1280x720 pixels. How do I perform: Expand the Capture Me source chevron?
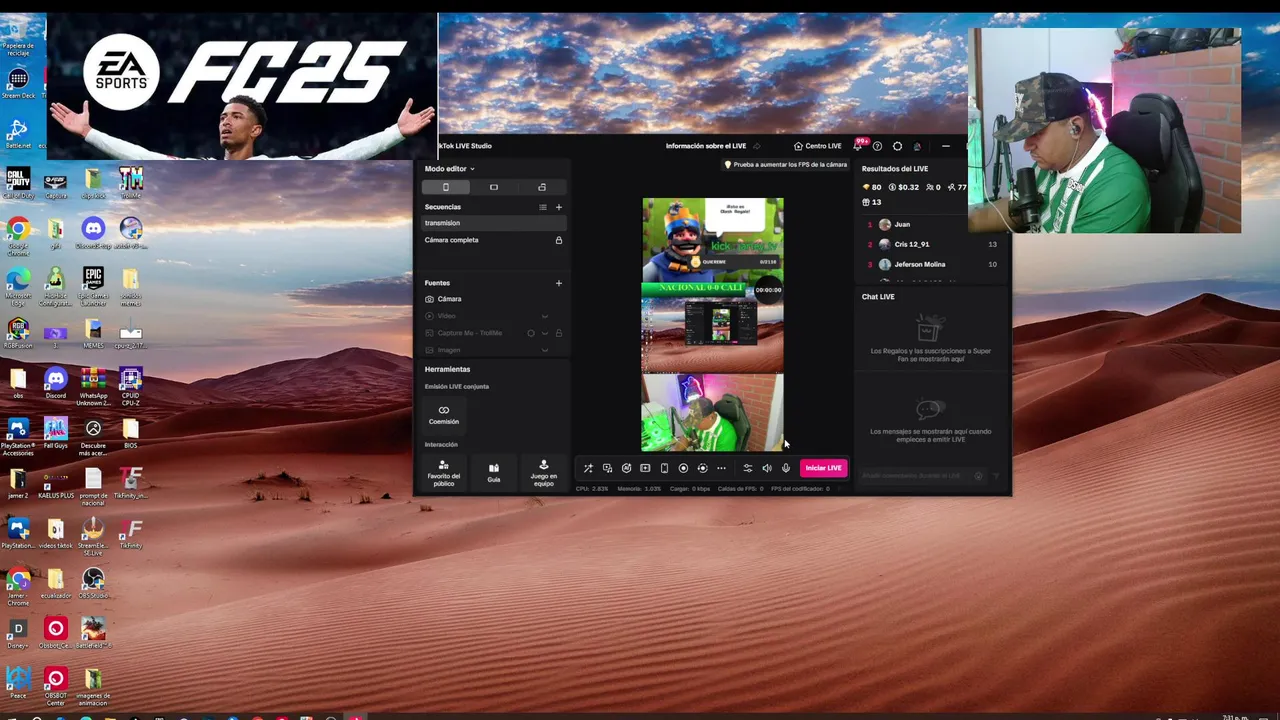[545, 333]
